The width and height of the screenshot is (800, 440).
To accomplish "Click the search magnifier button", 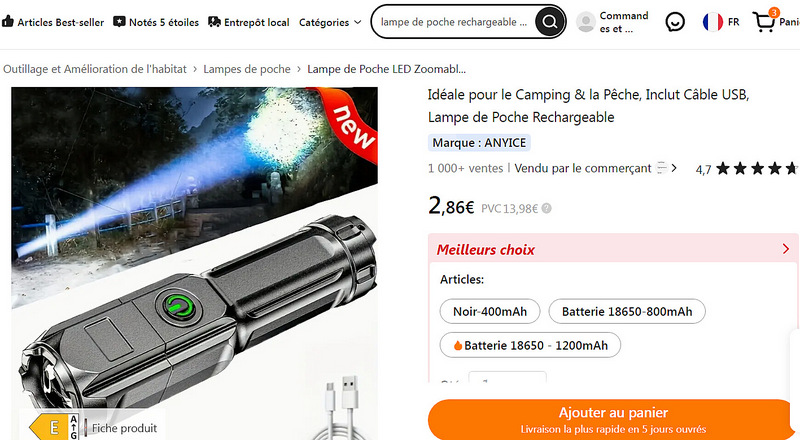I will click(549, 21).
